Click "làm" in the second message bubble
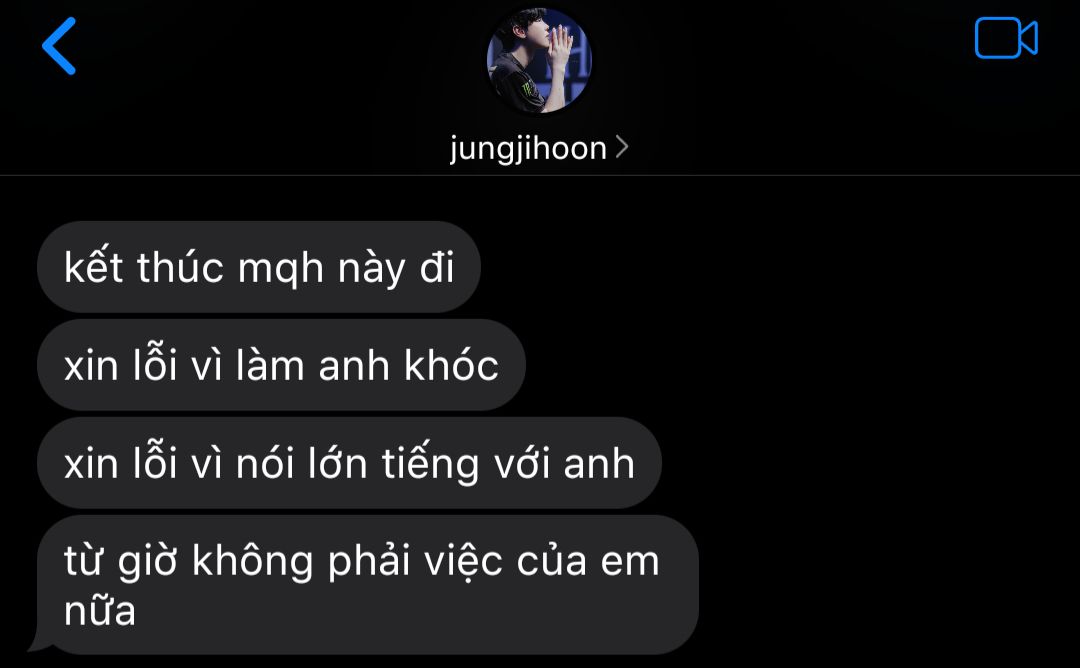 click(269, 365)
